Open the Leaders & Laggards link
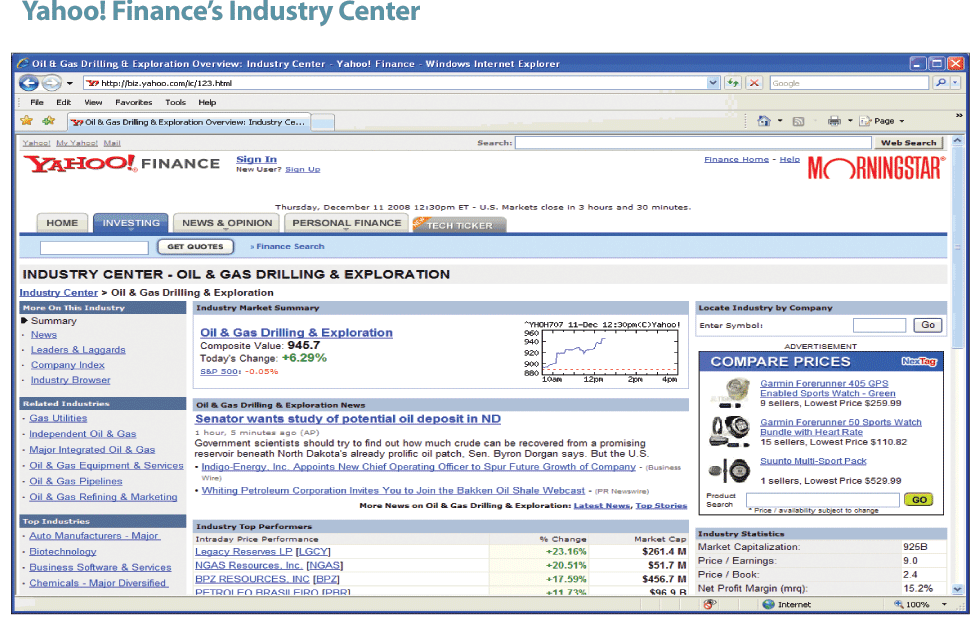The height and width of the screenshot is (632, 974). pyautogui.click(x=79, y=349)
